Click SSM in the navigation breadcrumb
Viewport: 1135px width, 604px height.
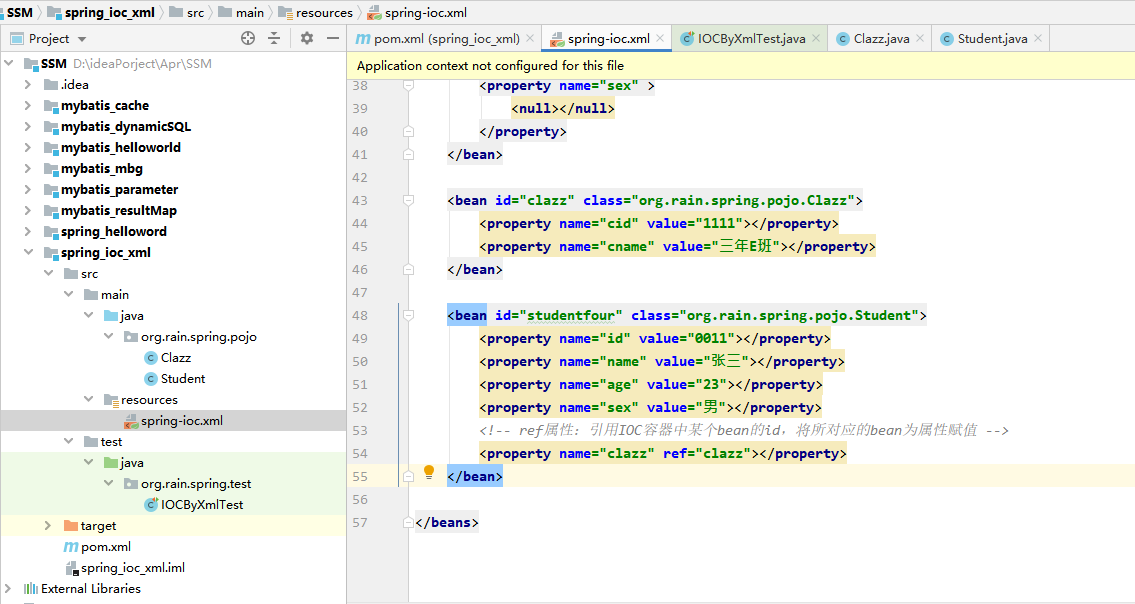(x=20, y=12)
